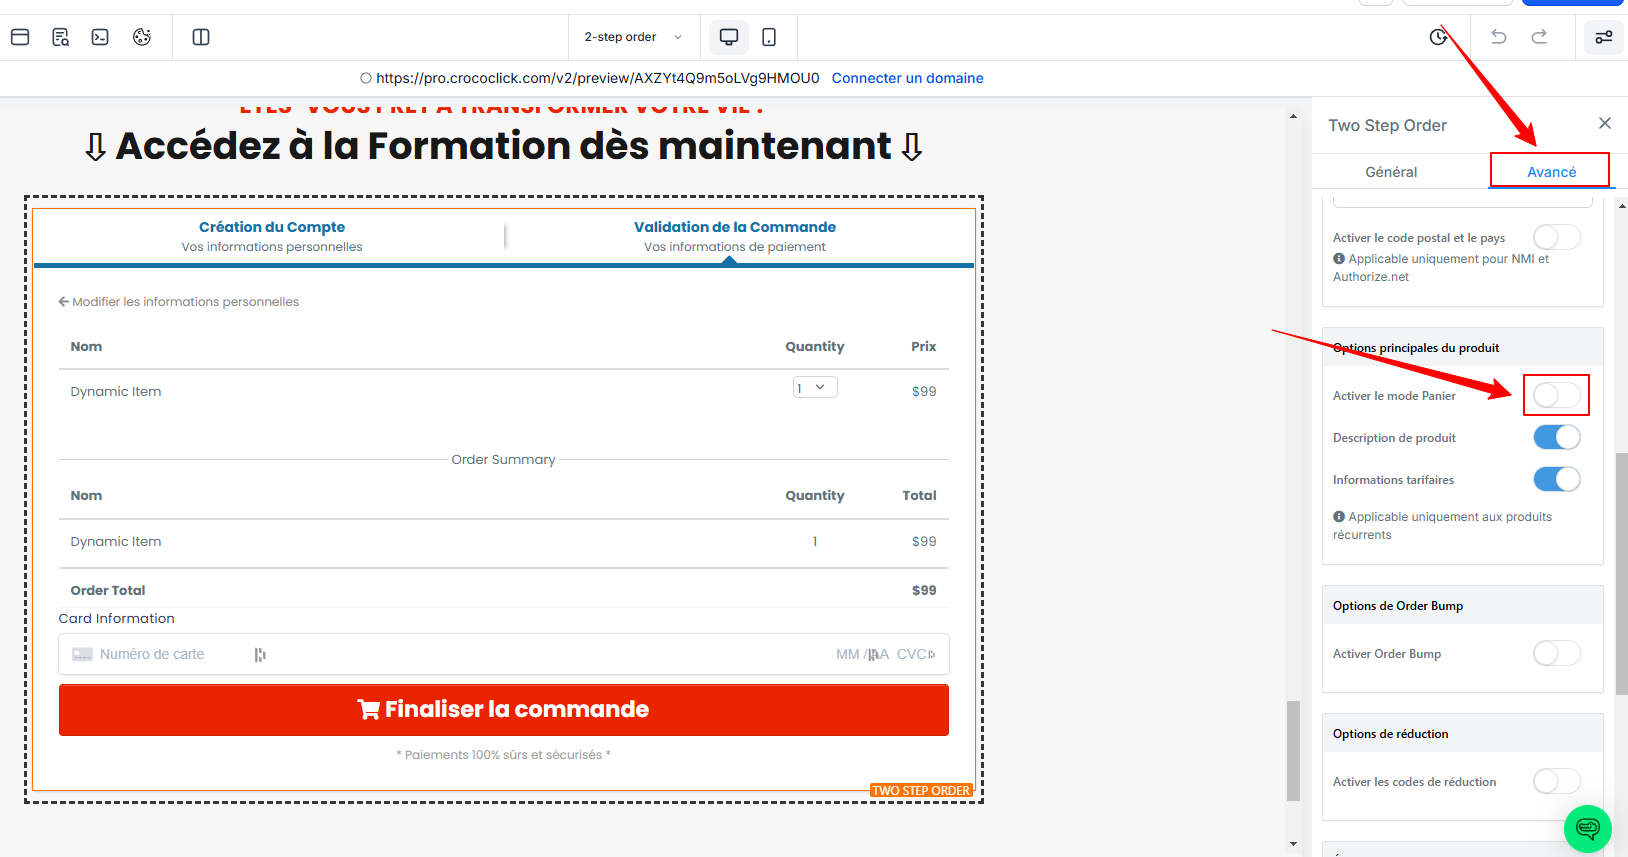
Task: Click the Numéro de carte input field
Action: [170, 654]
